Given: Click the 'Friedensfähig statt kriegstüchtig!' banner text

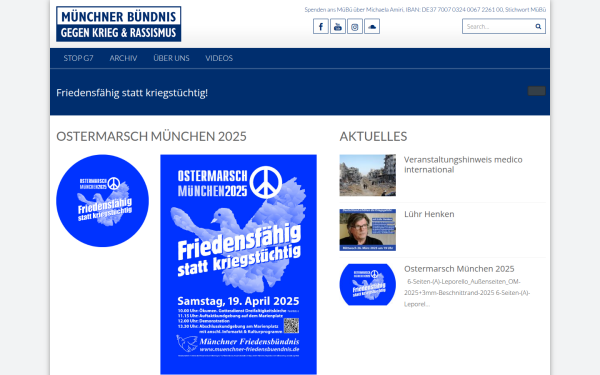Looking at the screenshot, I should coord(132,93).
